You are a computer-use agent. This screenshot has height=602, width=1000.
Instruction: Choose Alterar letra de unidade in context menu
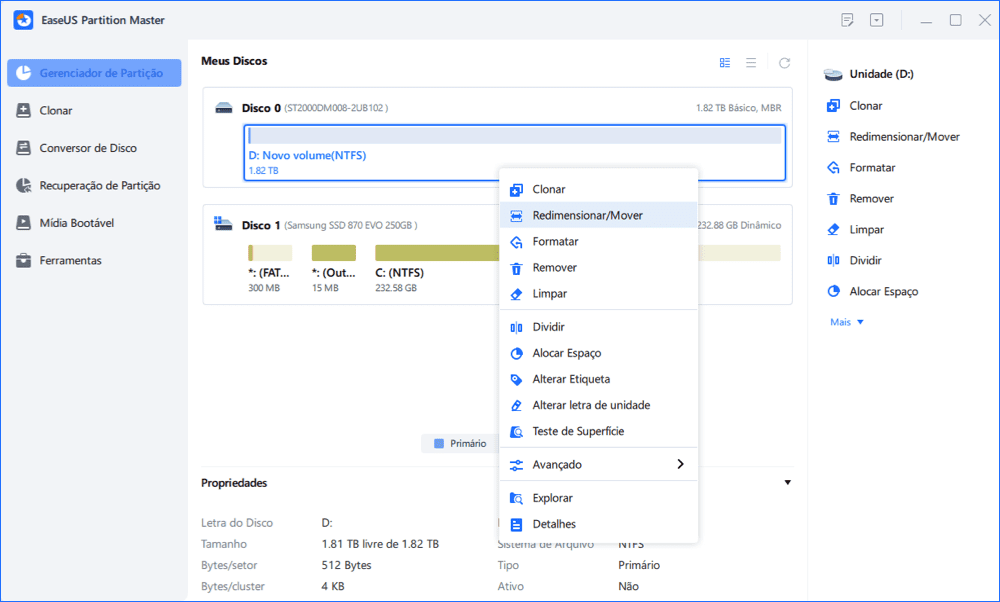599,406
